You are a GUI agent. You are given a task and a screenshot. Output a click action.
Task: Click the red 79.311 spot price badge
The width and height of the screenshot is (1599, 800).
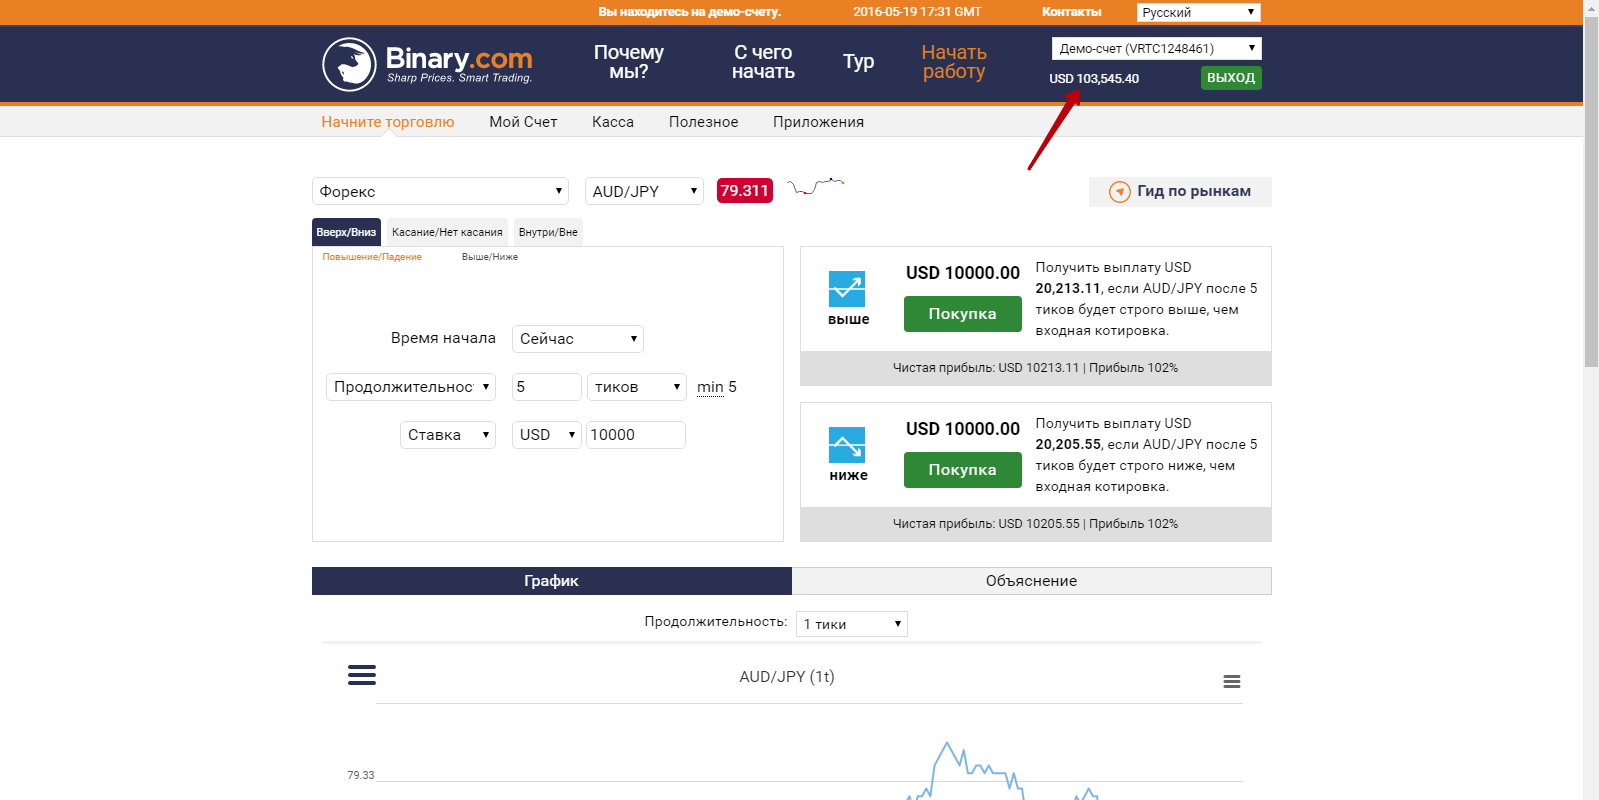coord(744,191)
